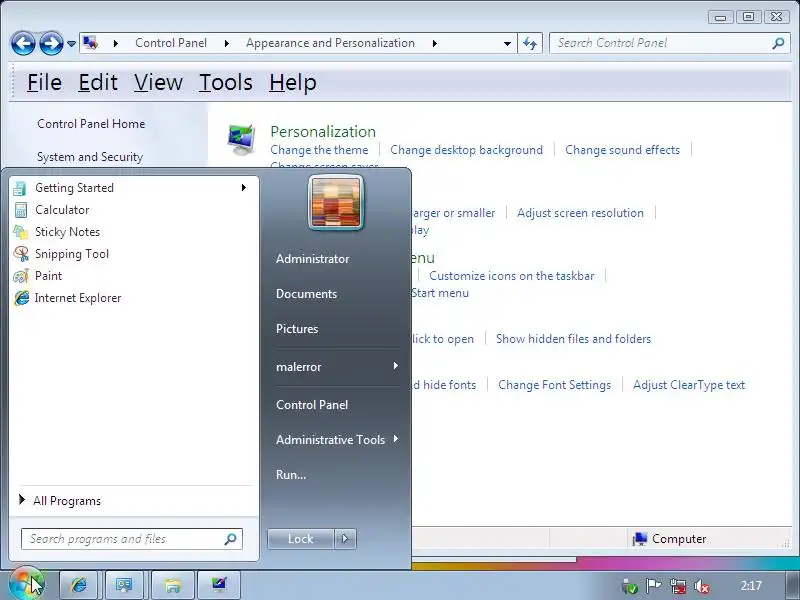Click Appearance and Personalization breadcrumb
The height and width of the screenshot is (600, 800).
[x=330, y=43]
